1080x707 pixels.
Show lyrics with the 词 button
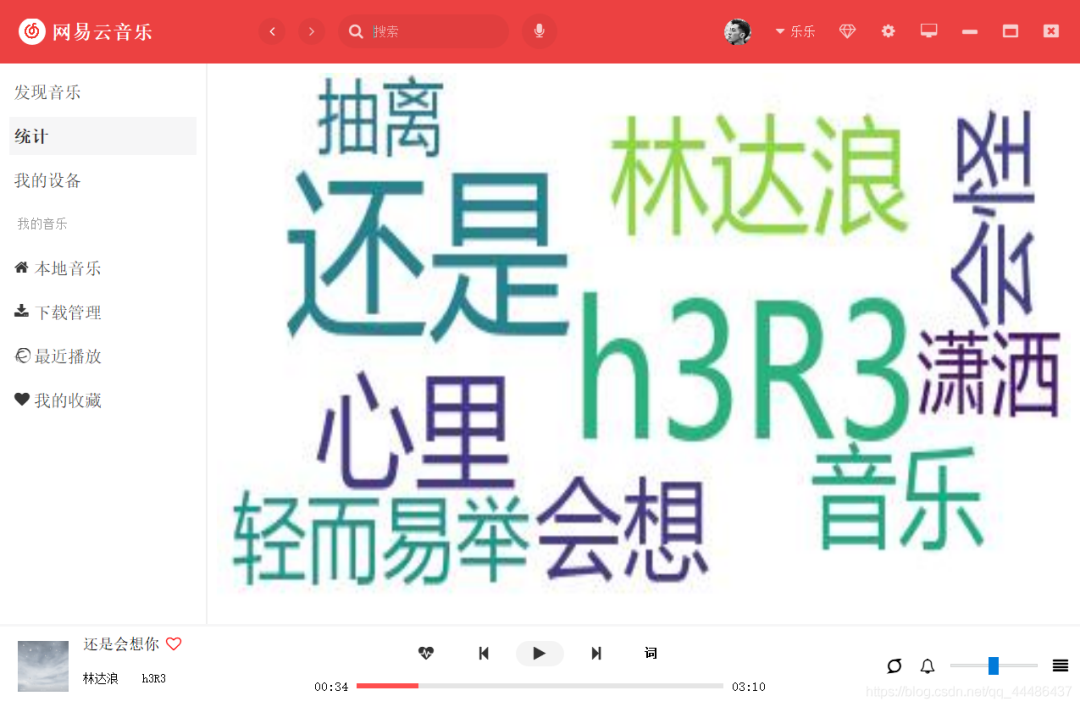pos(651,653)
